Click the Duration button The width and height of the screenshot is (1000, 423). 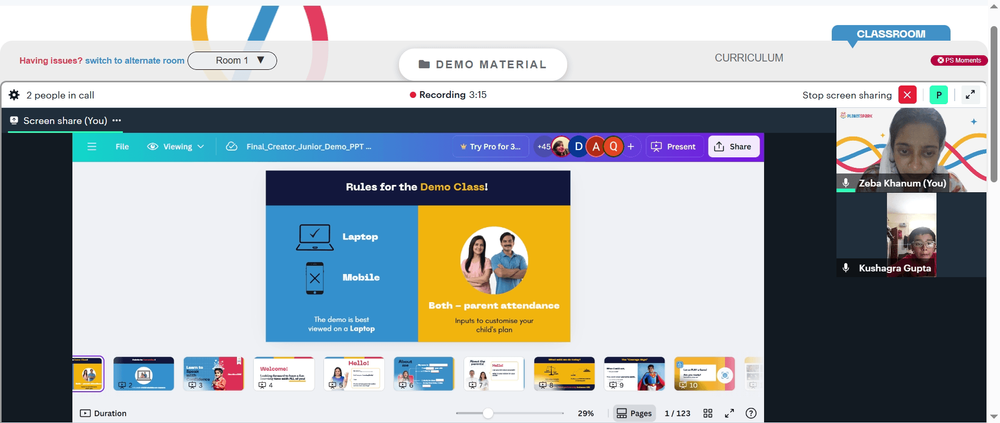tap(103, 413)
